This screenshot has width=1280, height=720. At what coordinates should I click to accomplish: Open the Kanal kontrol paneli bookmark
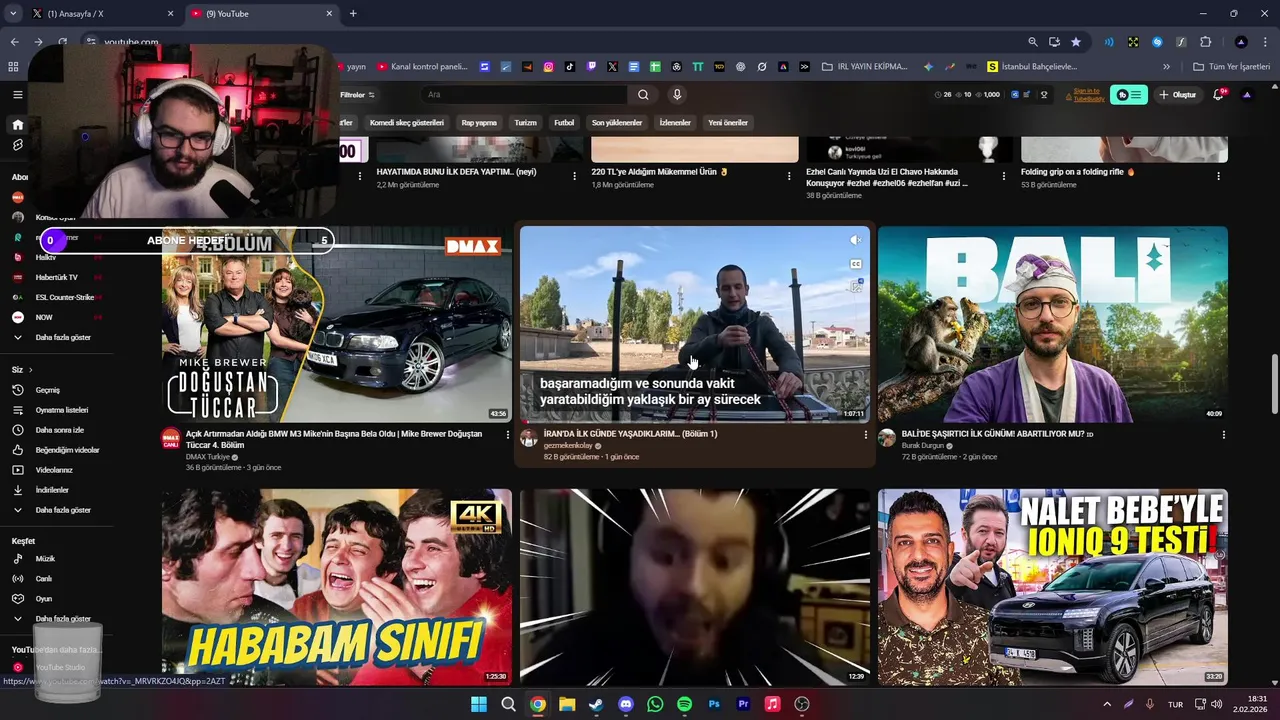click(x=422, y=67)
